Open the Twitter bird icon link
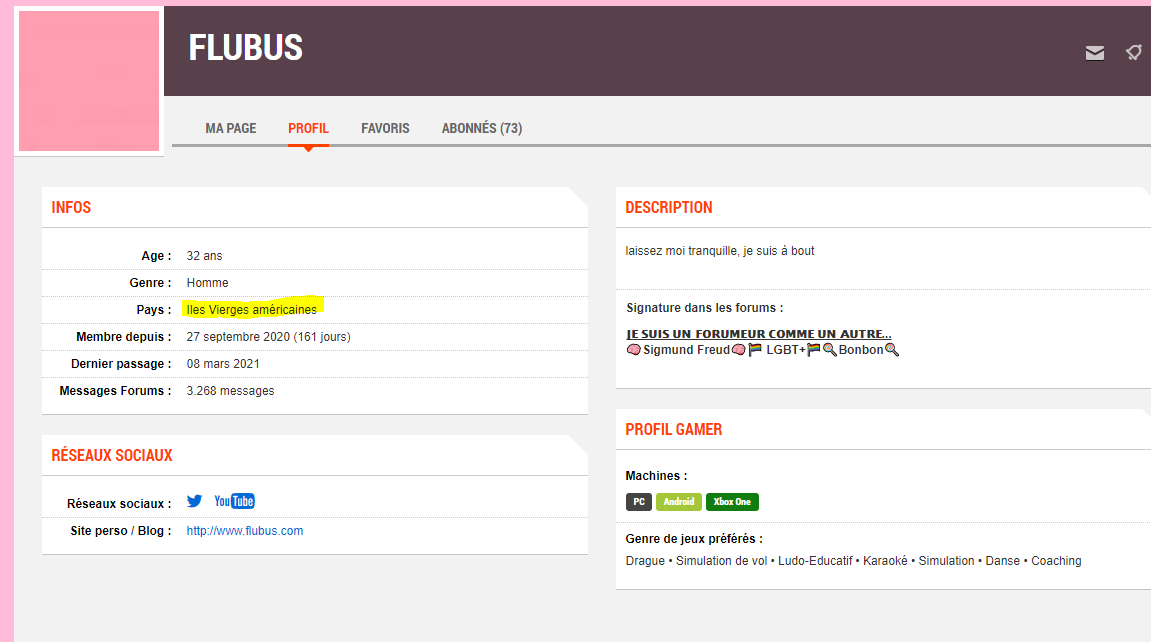This screenshot has width=1151, height=642. 194,501
